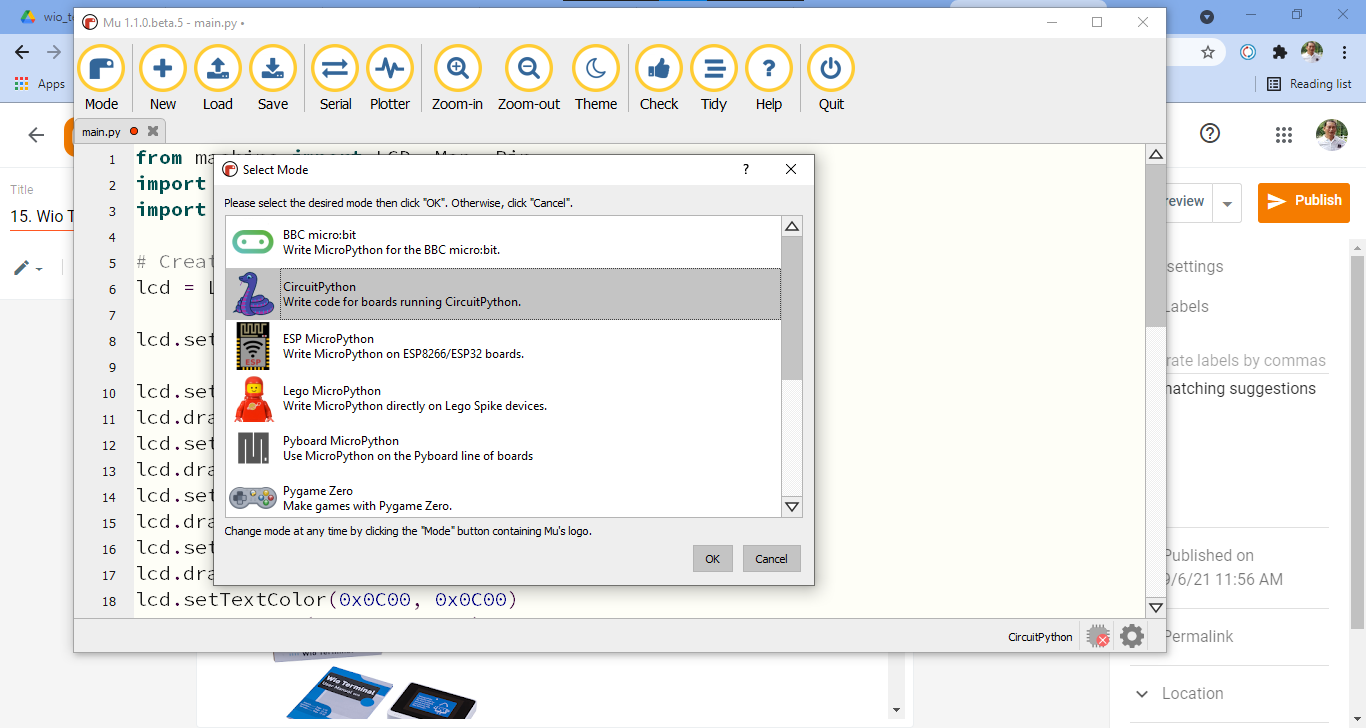Open the pencil editing mode dropdown
This screenshot has width=1366, height=728.
(x=28, y=268)
